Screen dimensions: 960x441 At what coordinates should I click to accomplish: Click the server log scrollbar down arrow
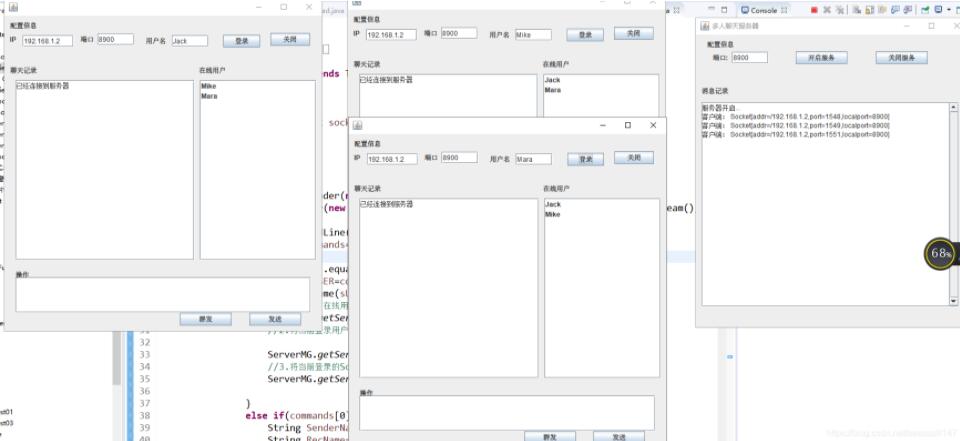953,301
